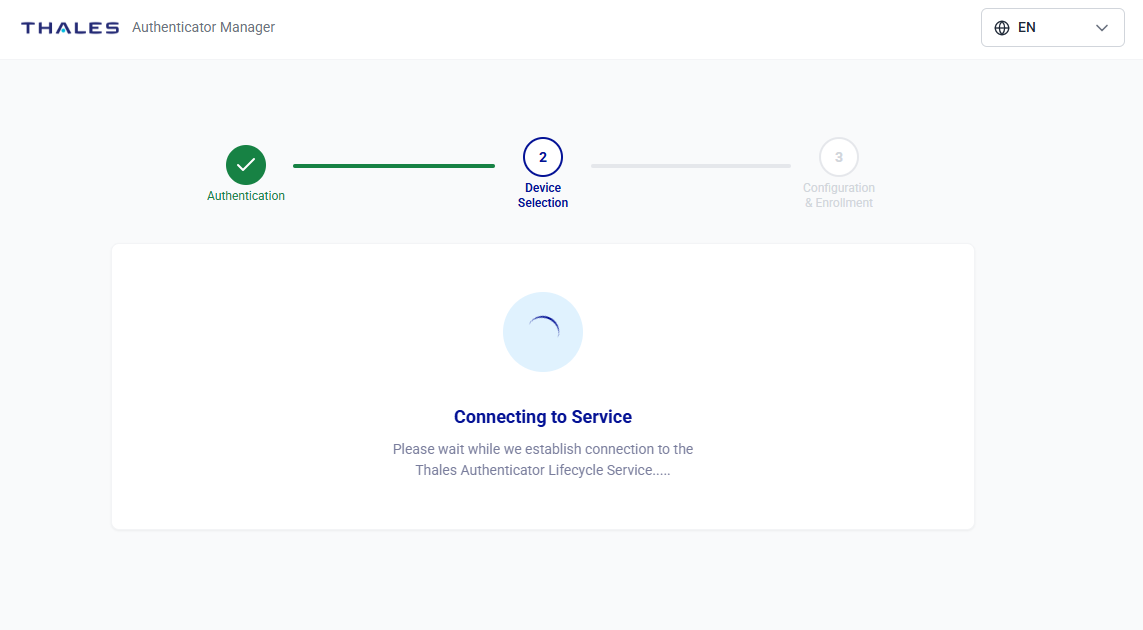Expand the language chevron arrow

pyautogui.click(x=1101, y=28)
